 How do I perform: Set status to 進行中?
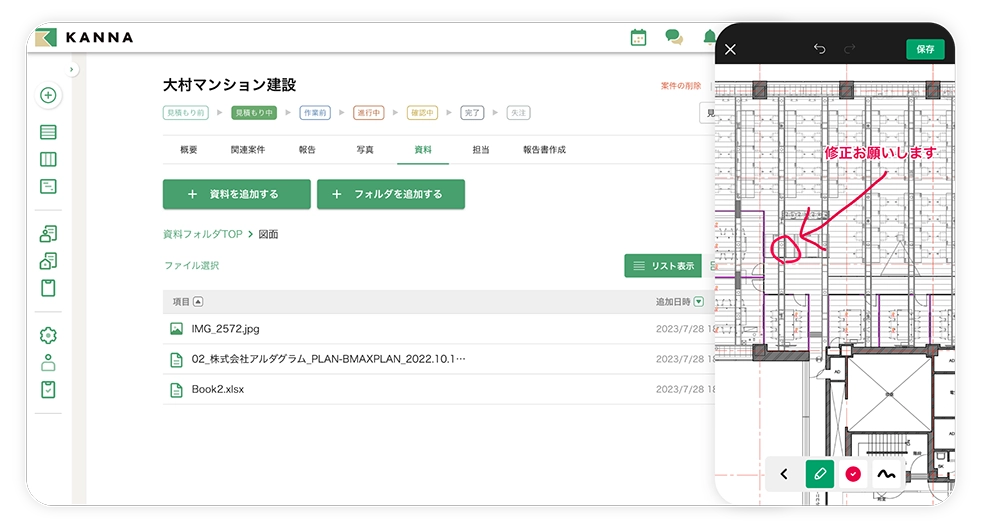pyautogui.click(x=369, y=113)
